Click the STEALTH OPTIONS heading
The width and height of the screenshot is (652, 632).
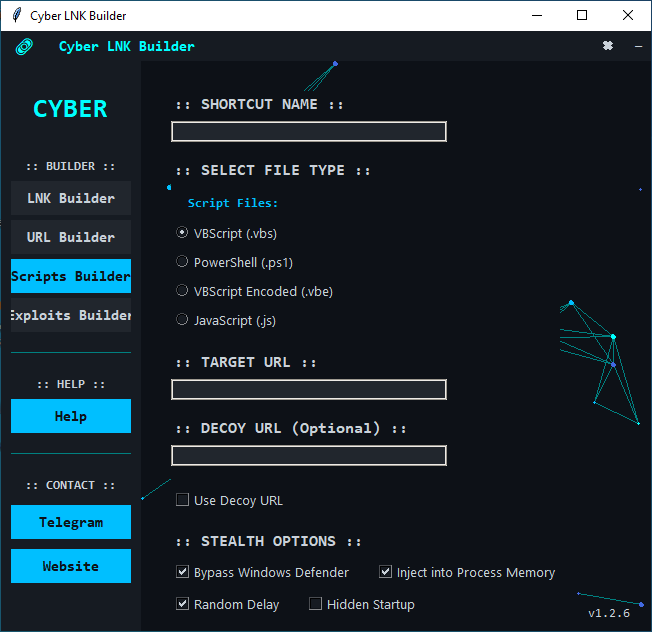pyautogui.click(x=269, y=541)
